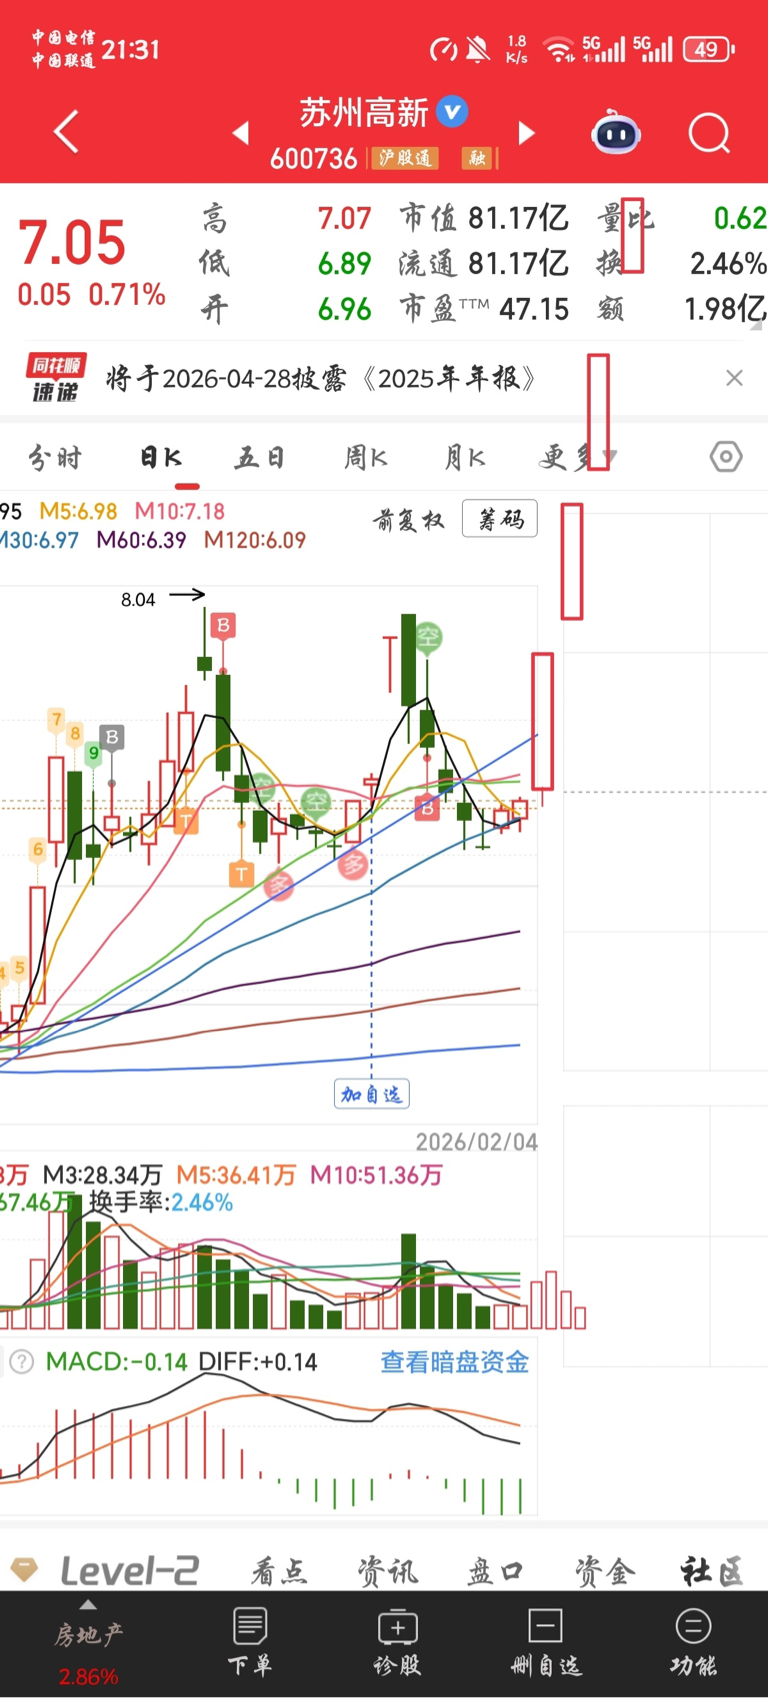The width and height of the screenshot is (768, 1698).
Task: Switch to previous stock with left triangle
Action: pyautogui.click(x=240, y=133)
